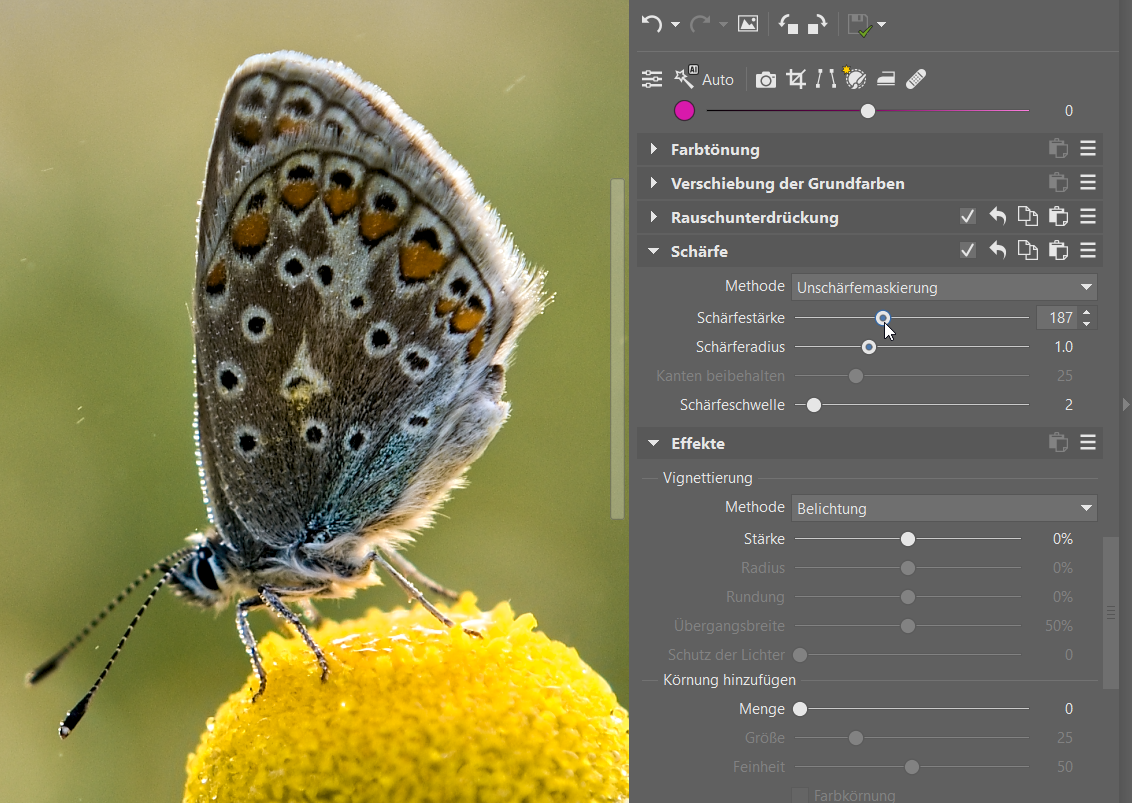Choose the perspective lines tool
The height and width of the screenshot is (803, 1132).
pyautogui.click(x=825, y=79)
